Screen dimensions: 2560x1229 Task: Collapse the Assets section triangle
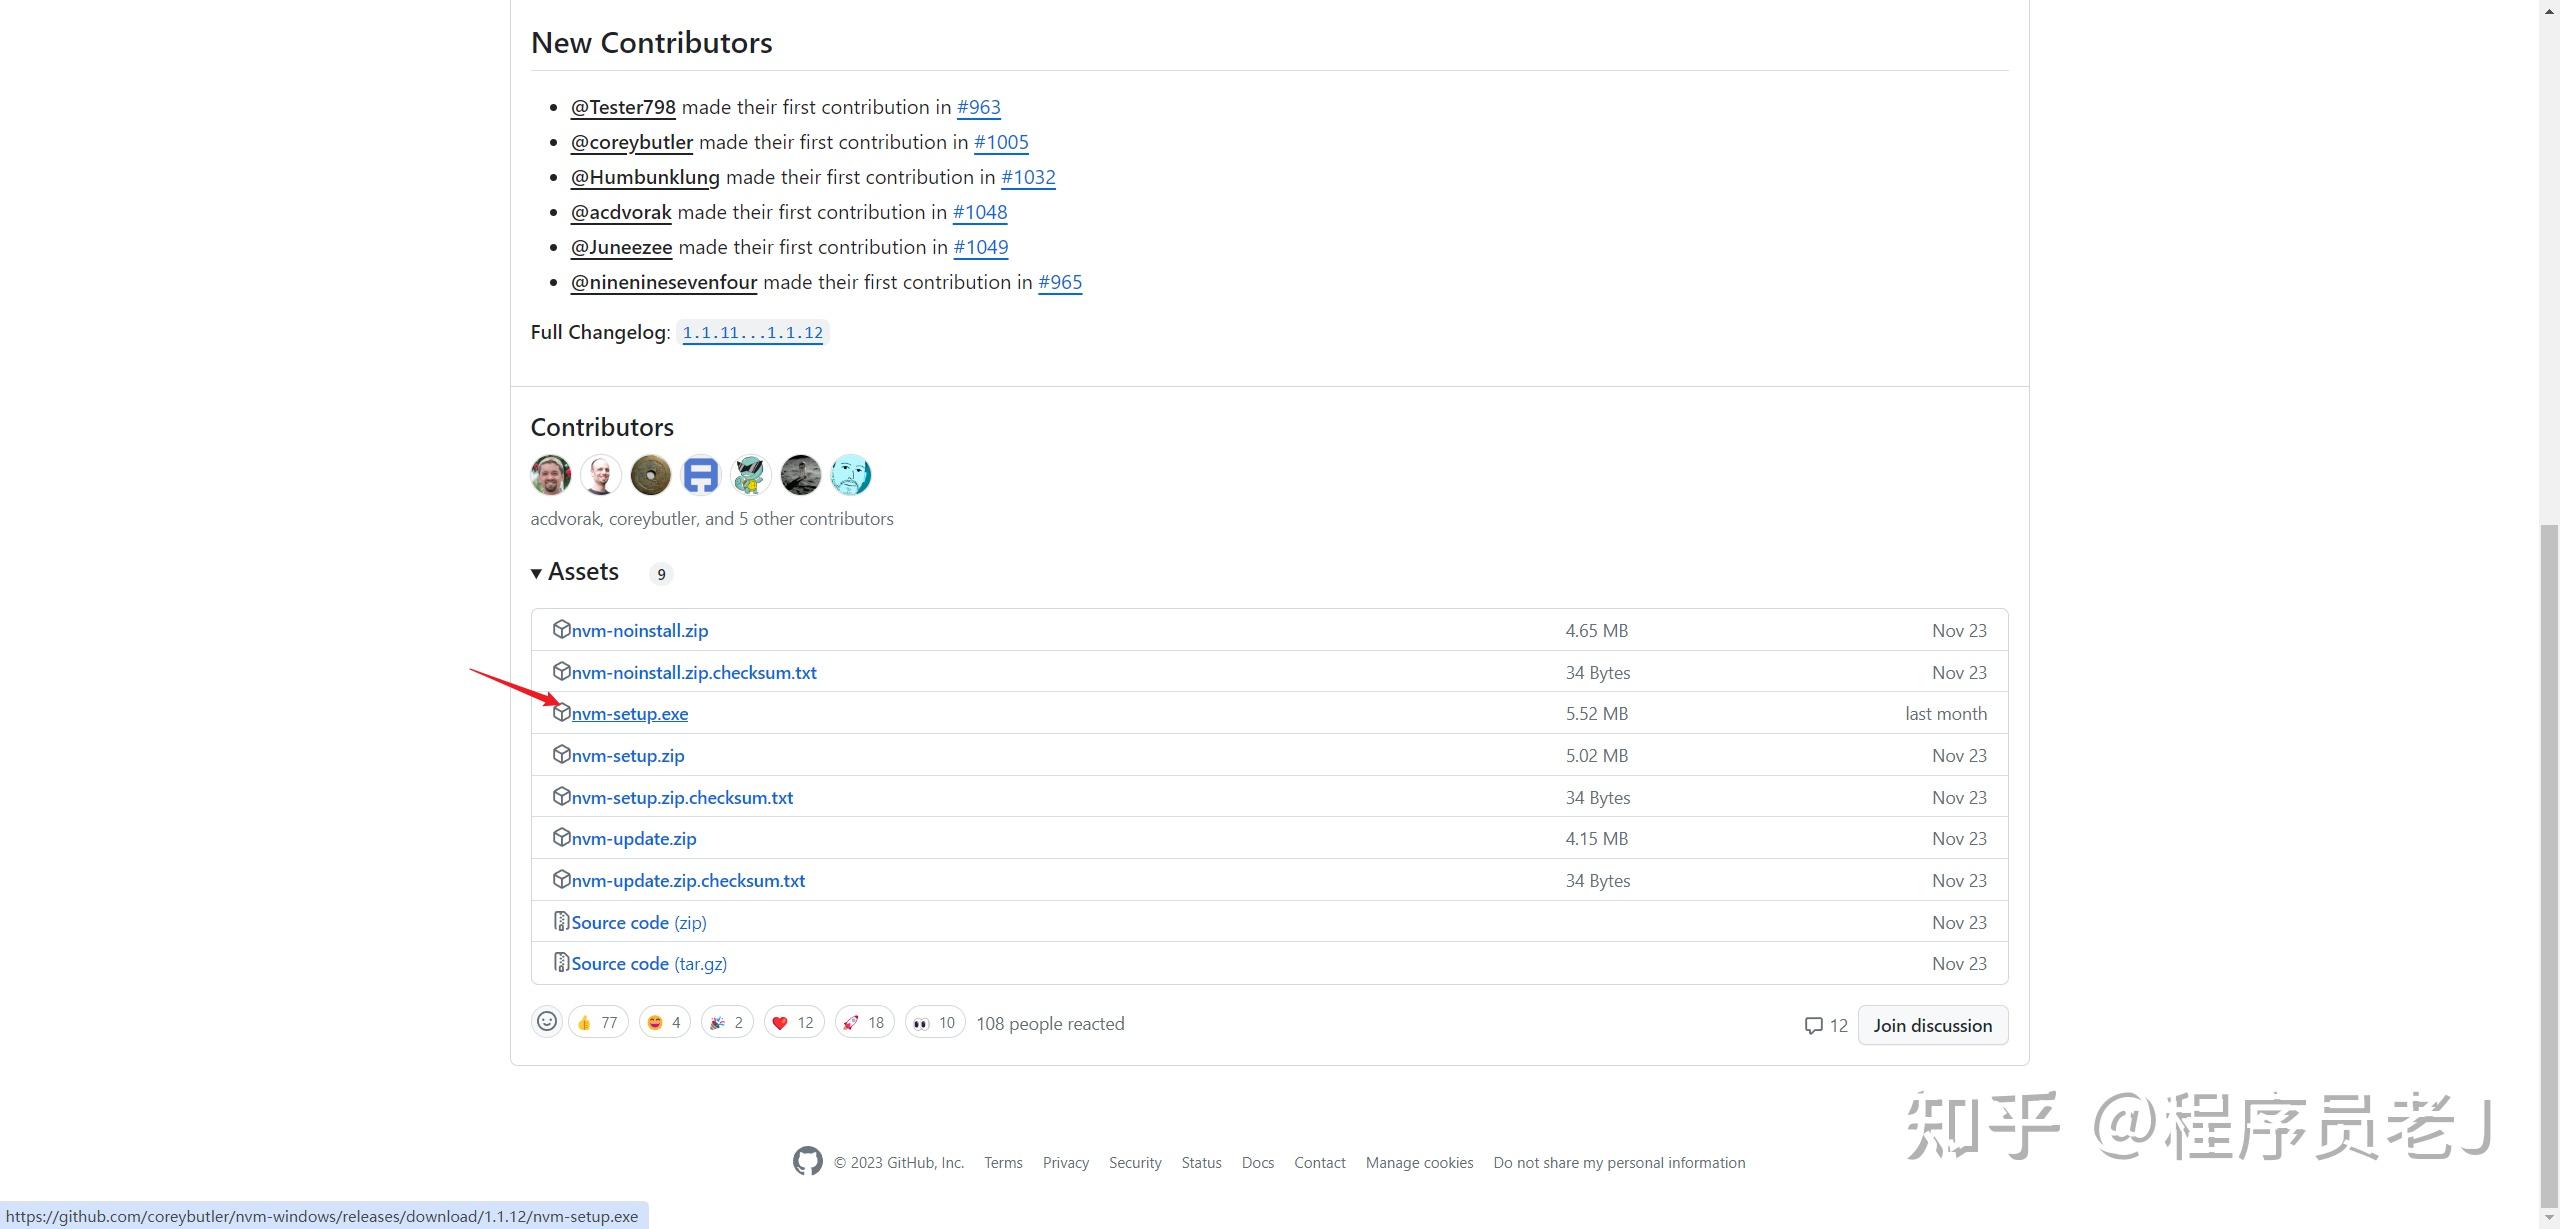pos(537,573)
